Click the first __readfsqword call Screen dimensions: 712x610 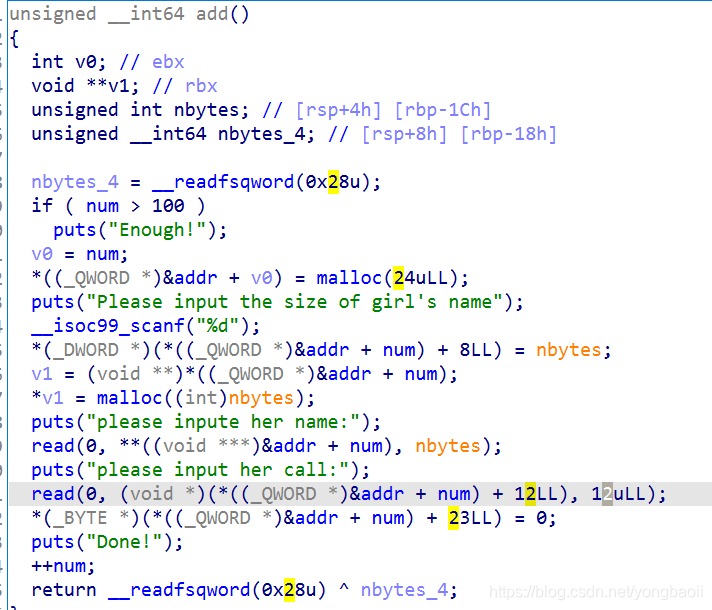pyautogui.click(x=266, y=182)
